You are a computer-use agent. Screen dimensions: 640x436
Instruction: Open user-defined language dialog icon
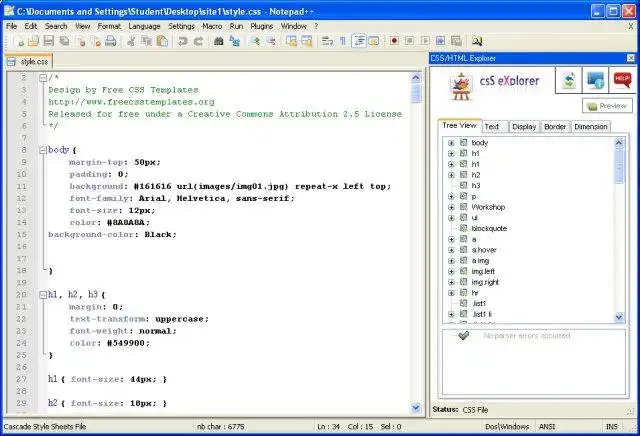[374, 41]
